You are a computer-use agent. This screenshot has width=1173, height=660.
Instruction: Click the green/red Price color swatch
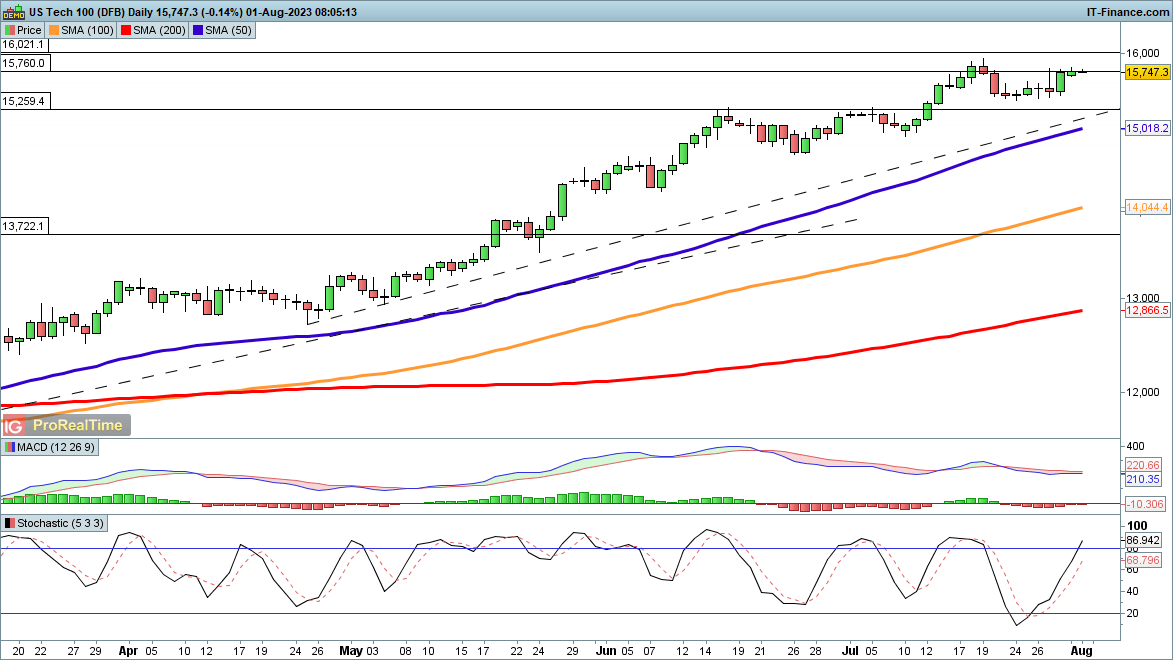pos(10,30)
